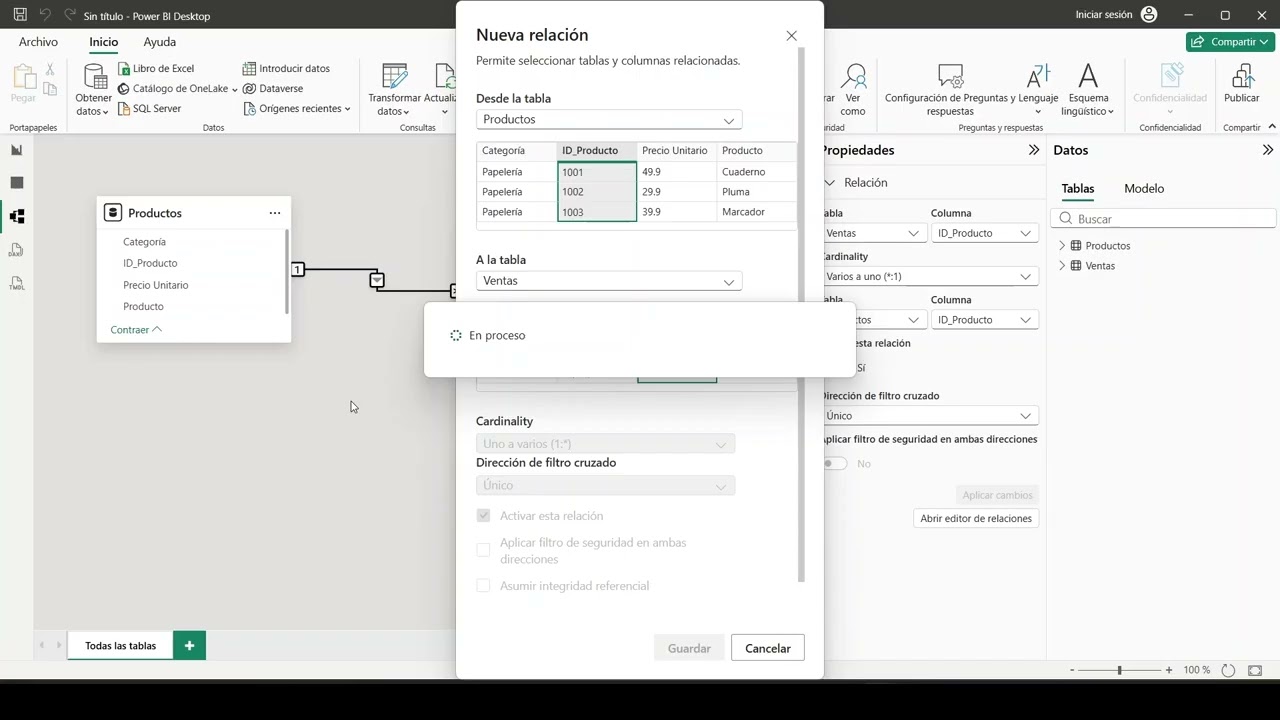This screenshot has width=1280, height=720.
Task: Open the Desde la tabla Productos dropdown
Action: point(609,119)
